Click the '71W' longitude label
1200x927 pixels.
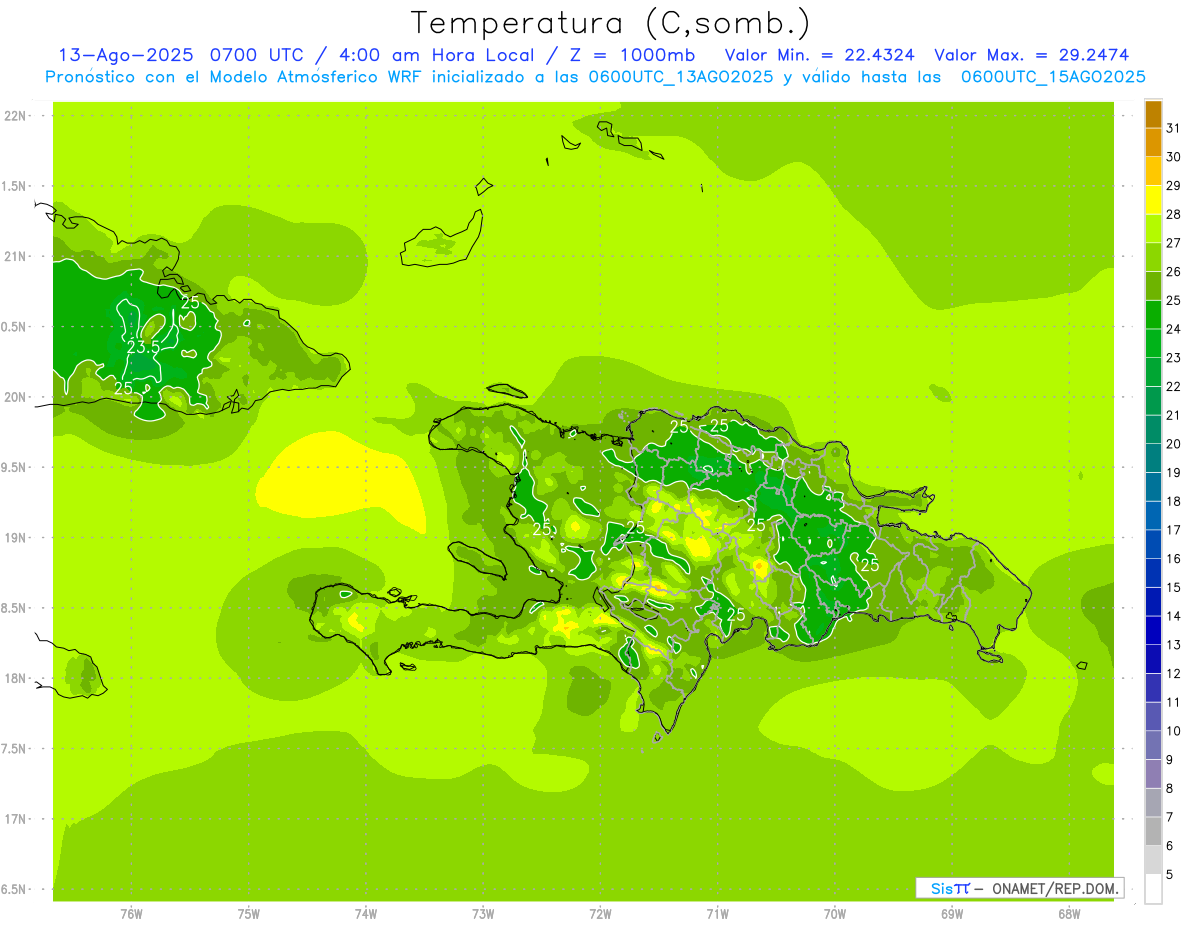tap(717, 914)
